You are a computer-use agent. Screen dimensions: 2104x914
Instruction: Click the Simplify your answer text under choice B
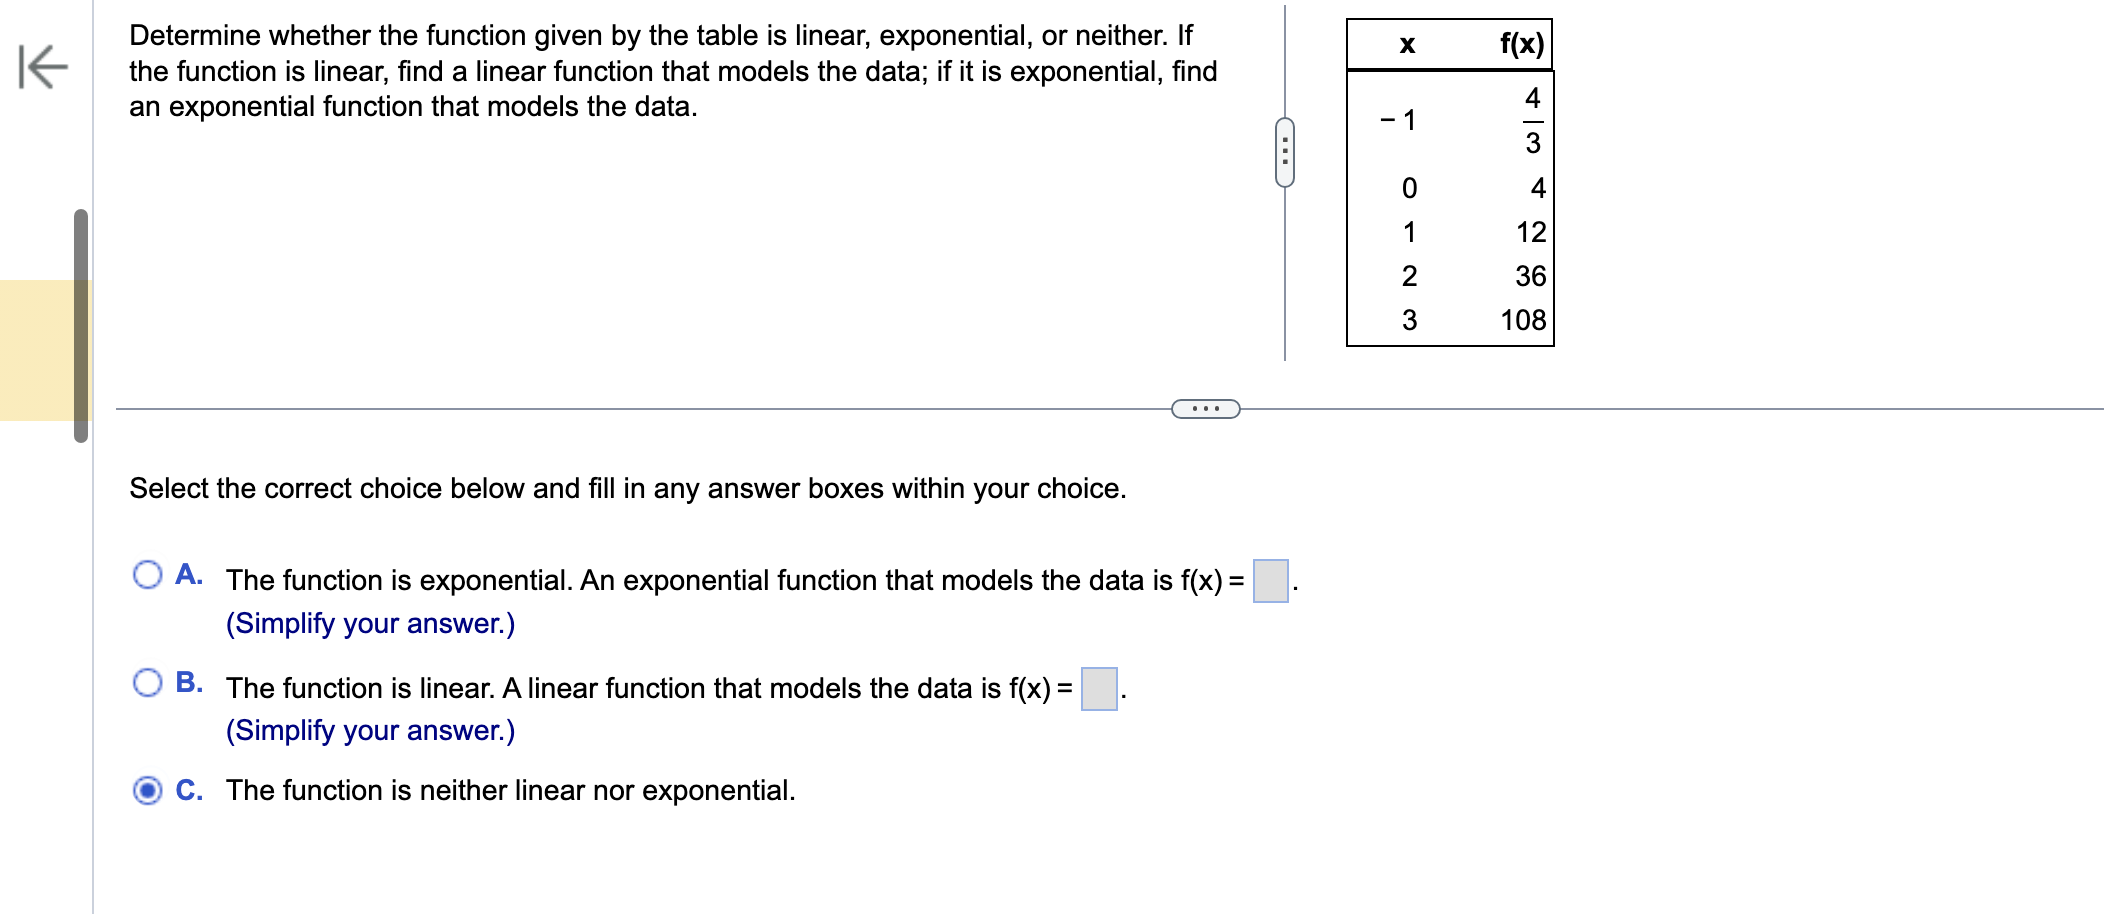pos(370,731)
